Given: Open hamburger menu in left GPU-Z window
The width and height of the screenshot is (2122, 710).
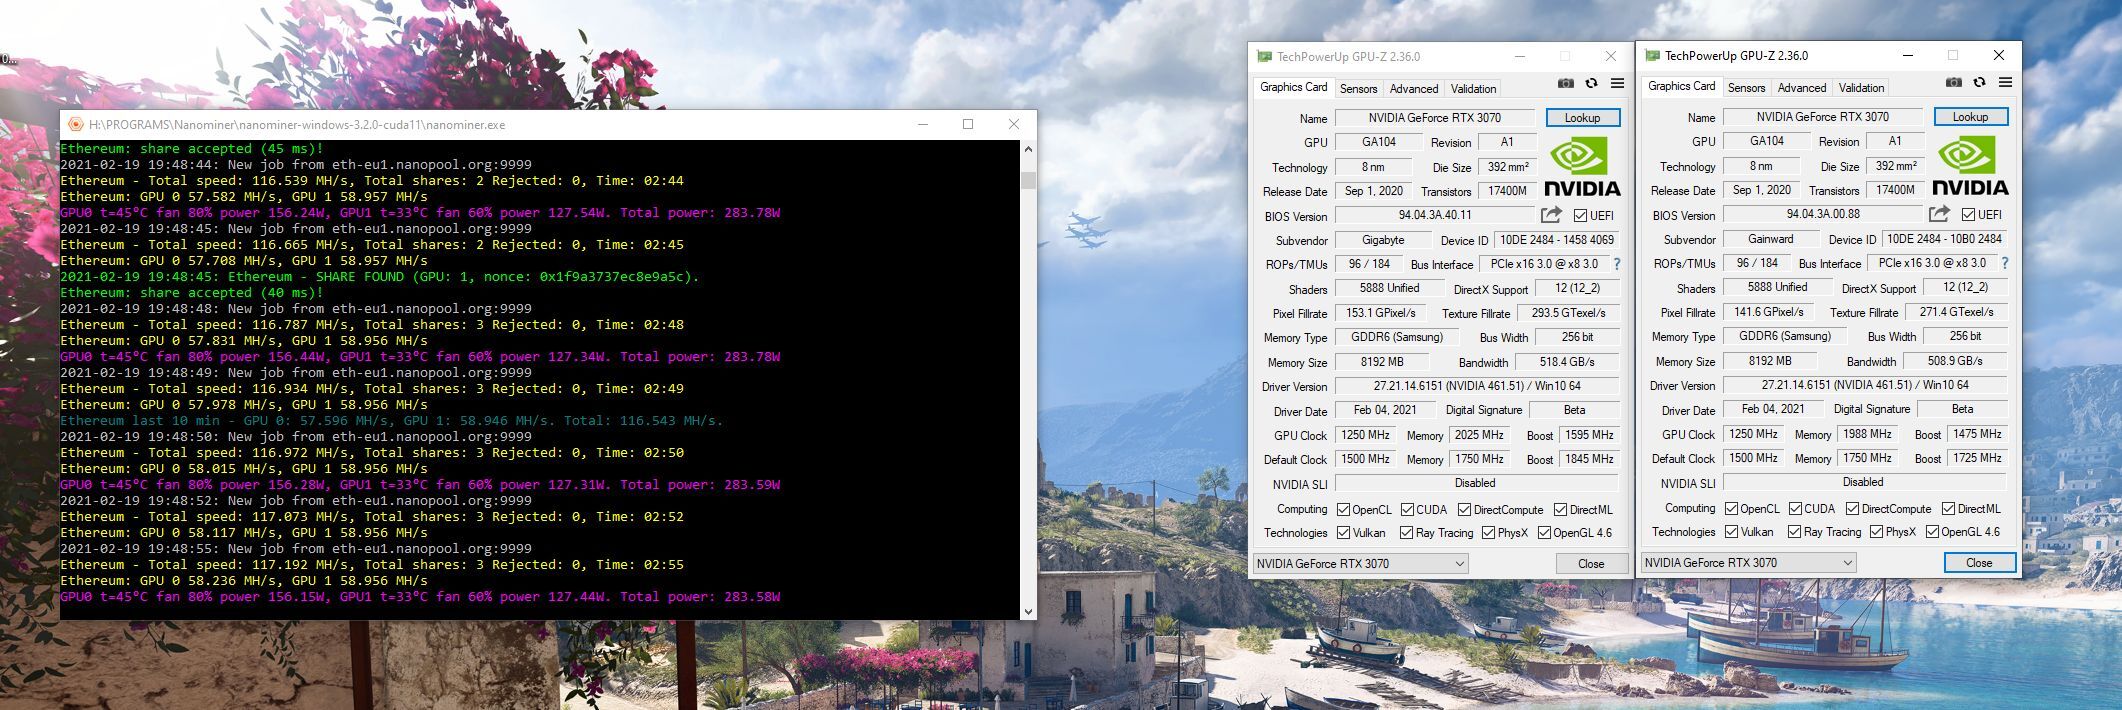Looking at the screenshot, I should (1617, 84).
